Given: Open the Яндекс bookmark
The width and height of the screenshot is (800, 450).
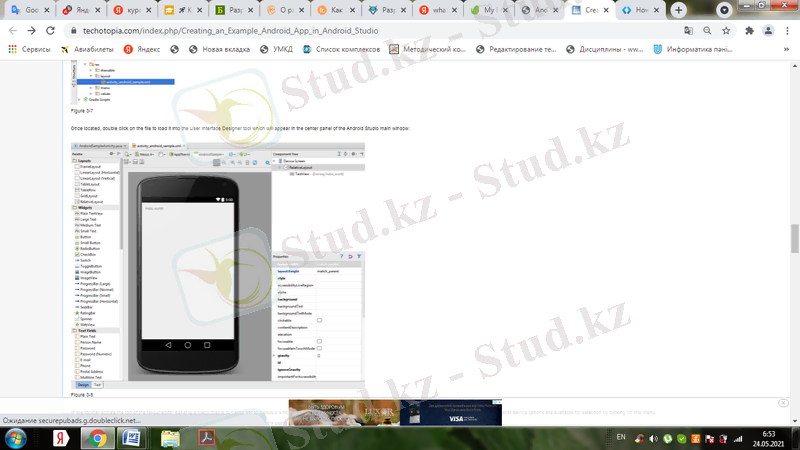Looking at the screenshot, I should pos(142,49).
